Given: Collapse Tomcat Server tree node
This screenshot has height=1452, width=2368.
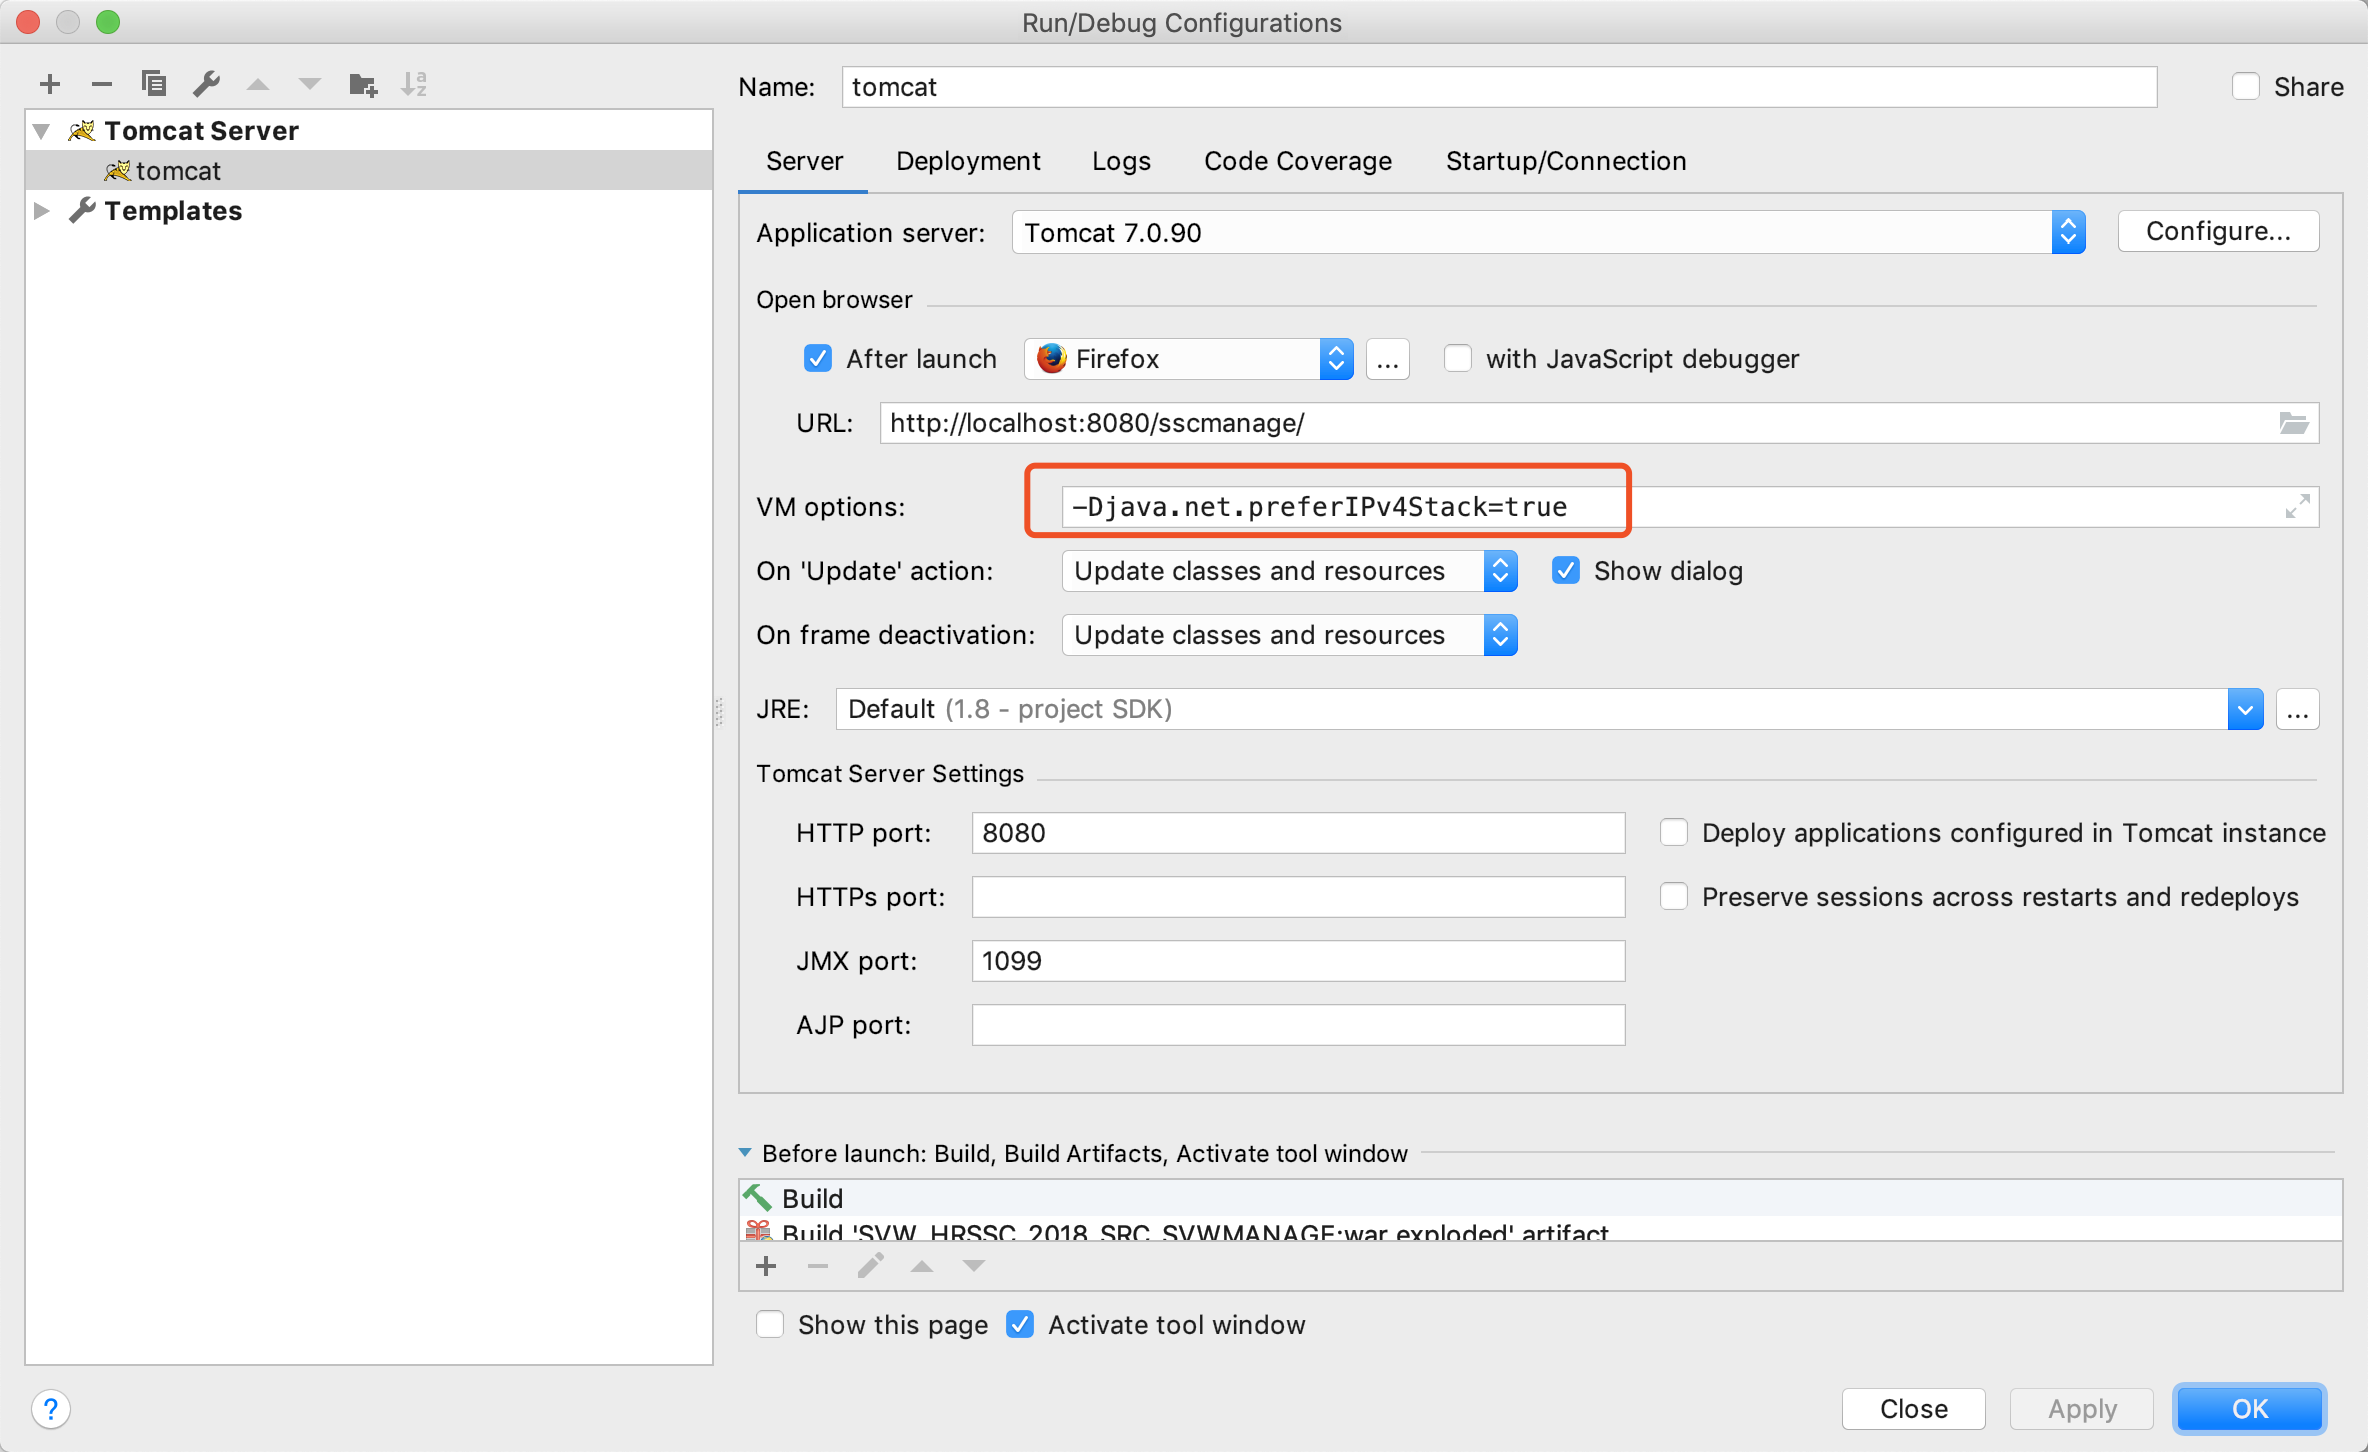Looking at the screenshot, I should point(41,131).
